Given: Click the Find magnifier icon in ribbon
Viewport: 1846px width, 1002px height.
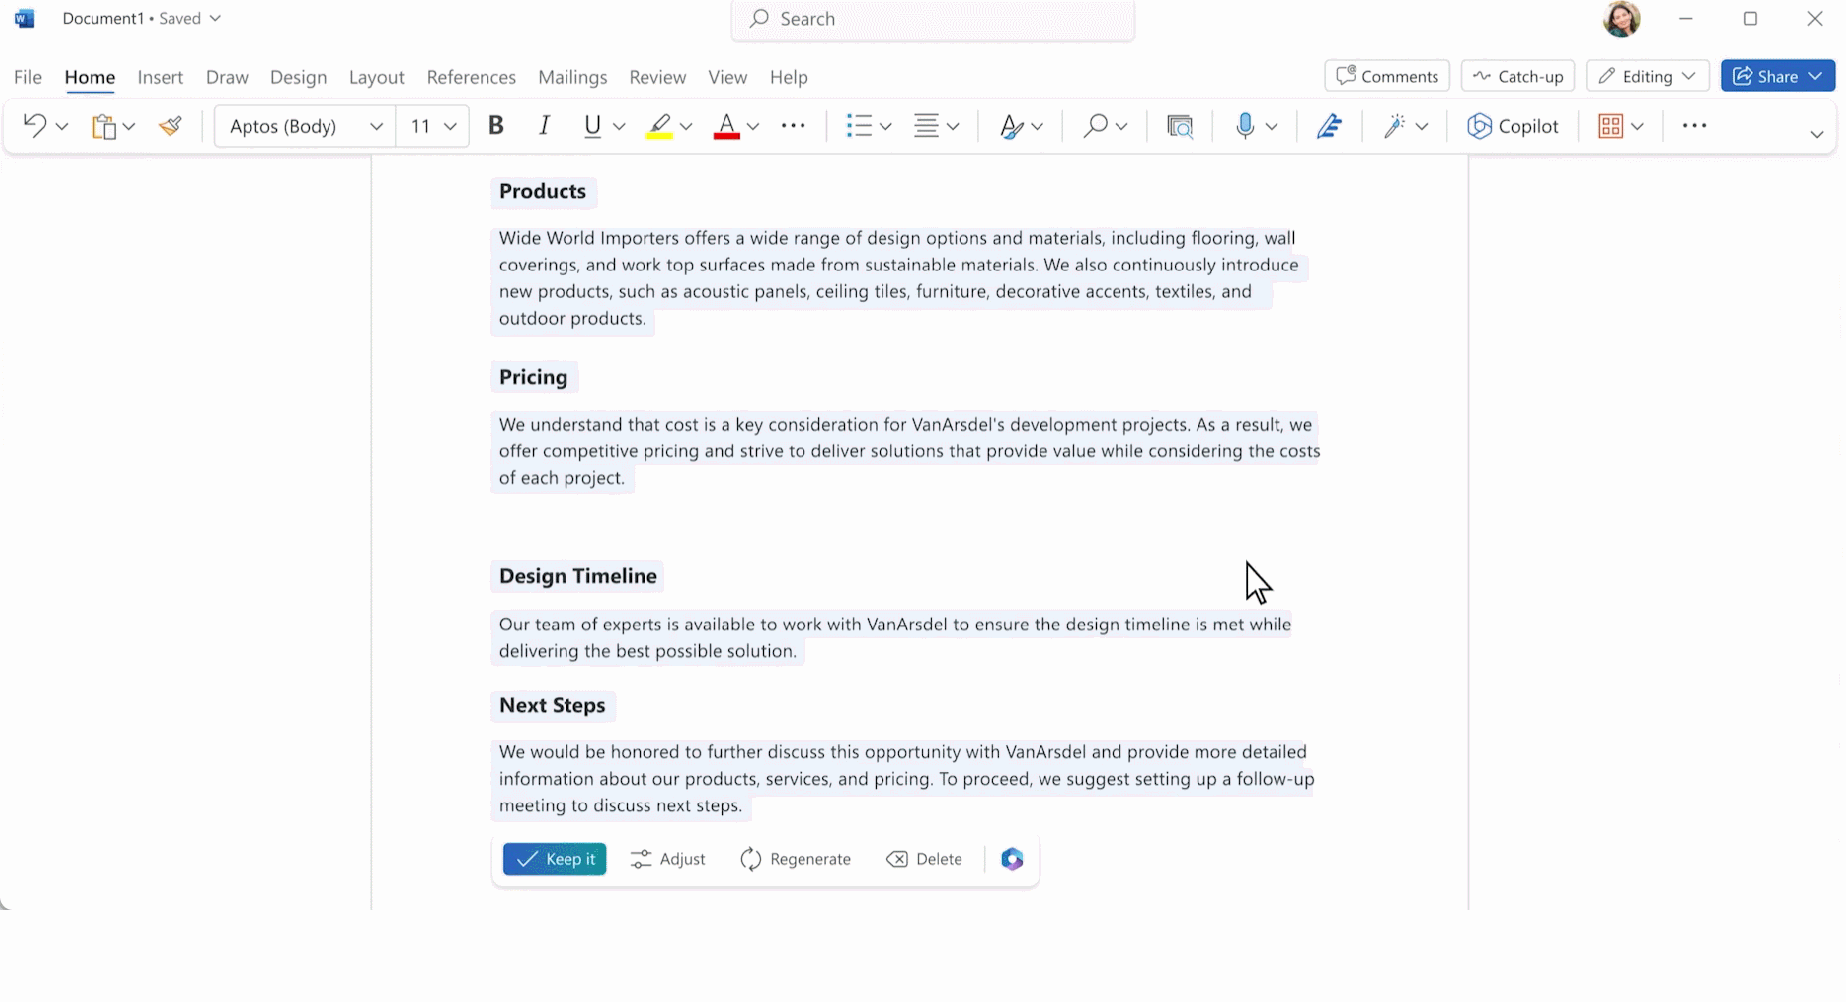Looking at the screenshot, I should pos(1096,126).
